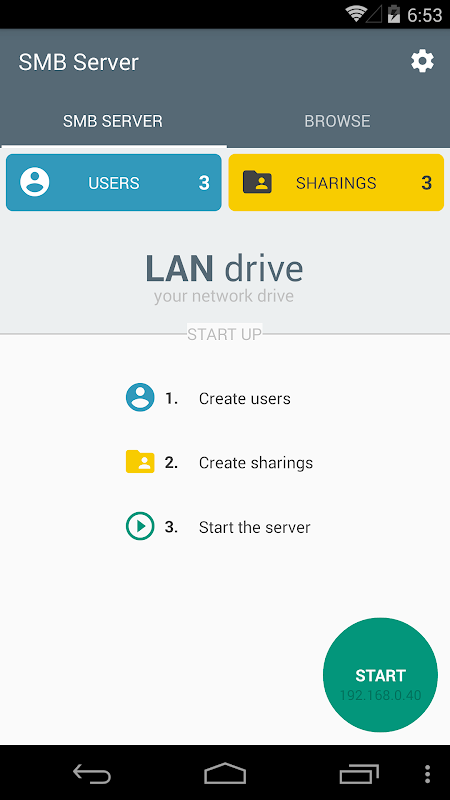Tap the Android home button

[225, 773]
